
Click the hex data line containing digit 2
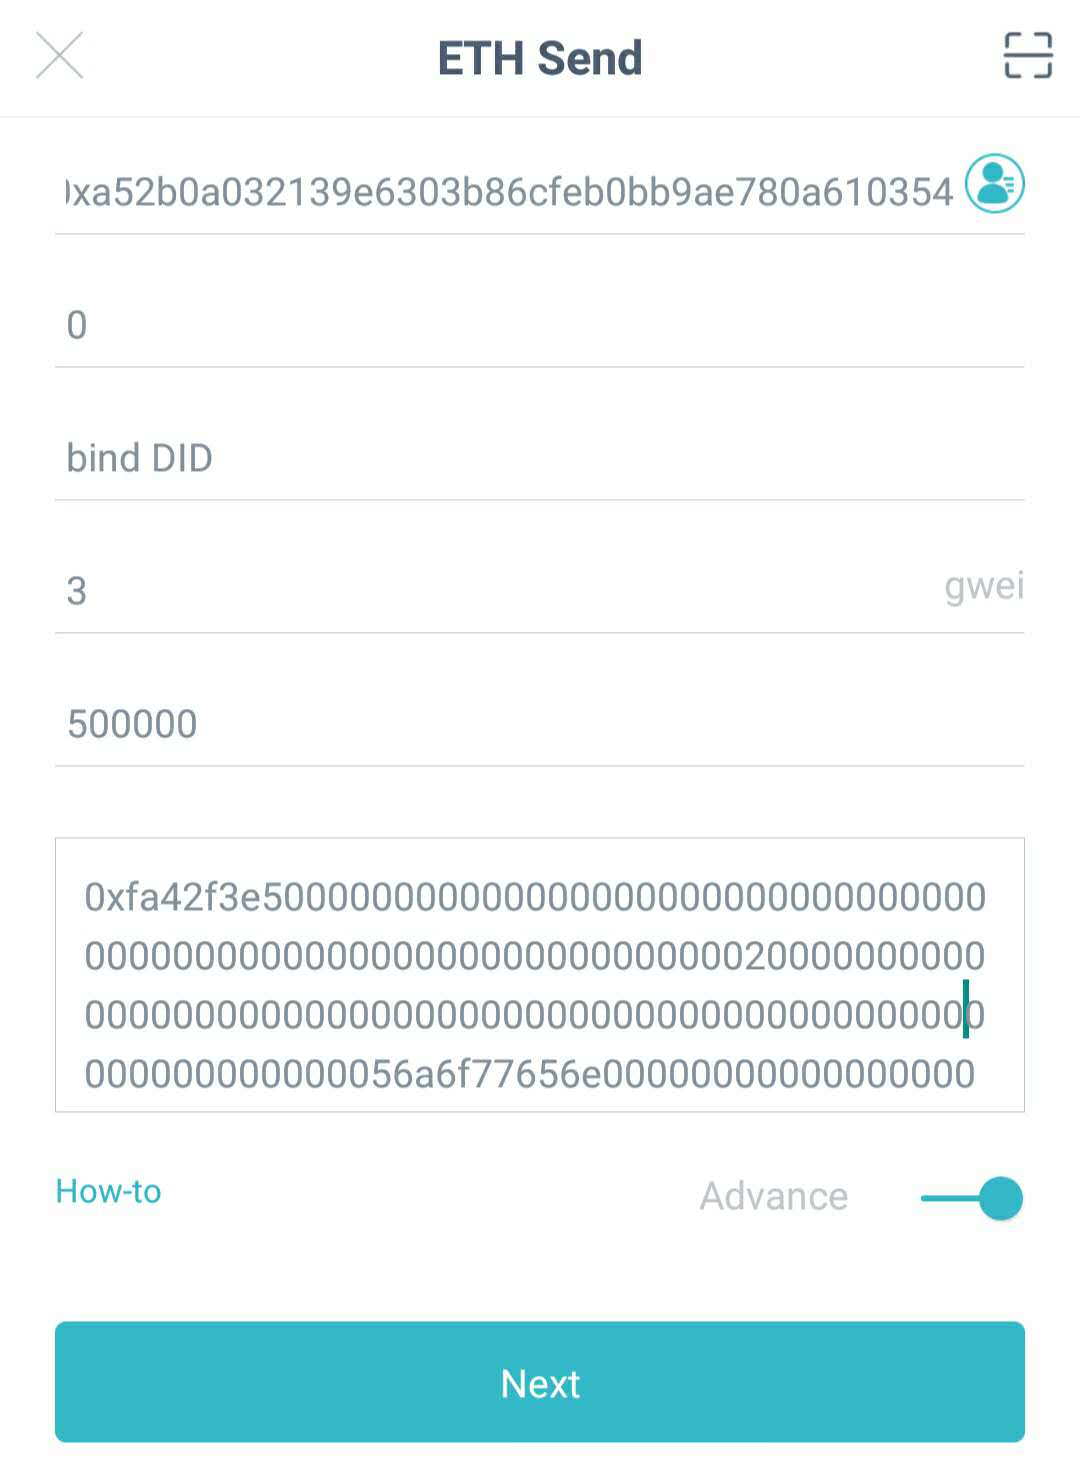click(535, 956)
